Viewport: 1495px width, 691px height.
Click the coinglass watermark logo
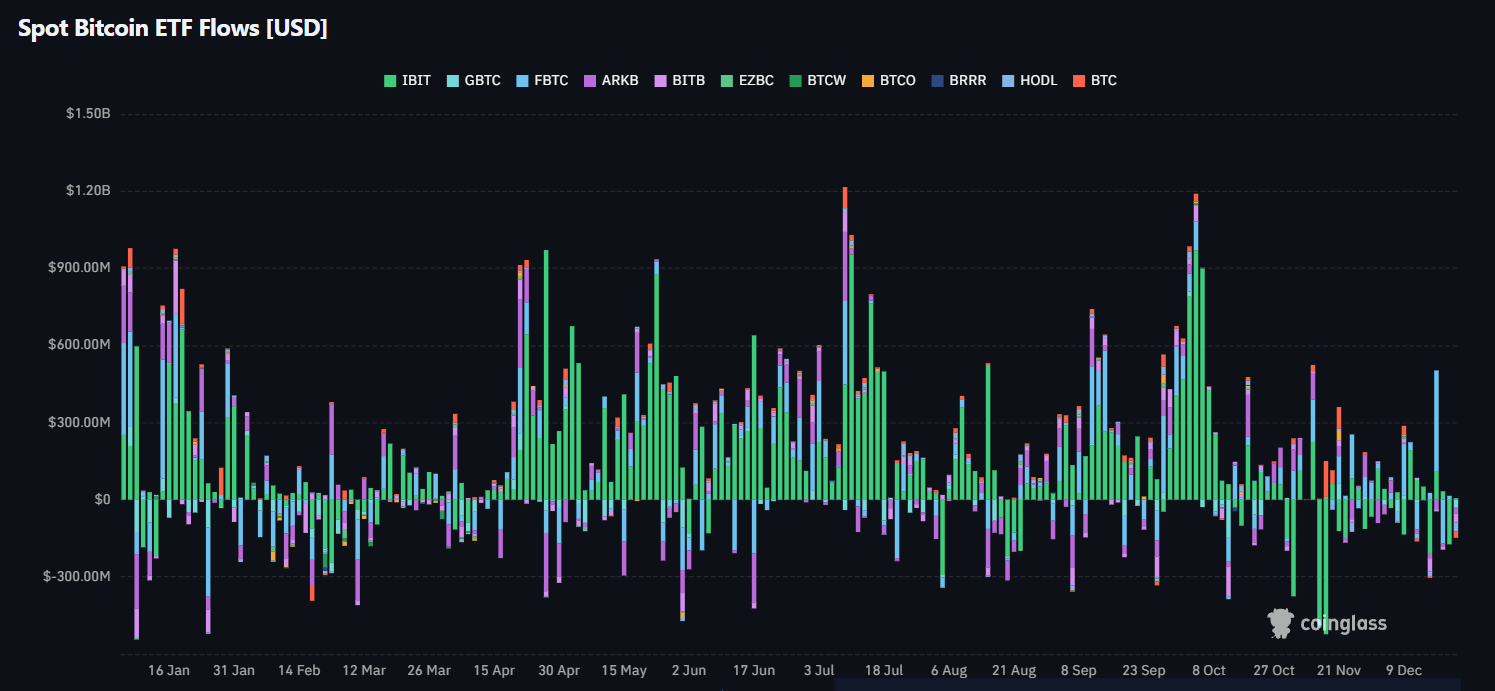[1327, 624]
